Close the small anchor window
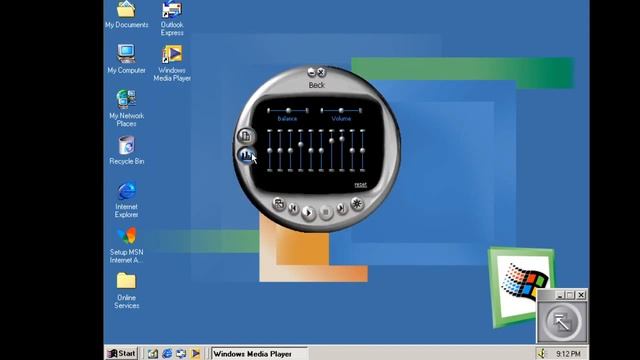This screenshot has width=640, height=360. point(581,295)
